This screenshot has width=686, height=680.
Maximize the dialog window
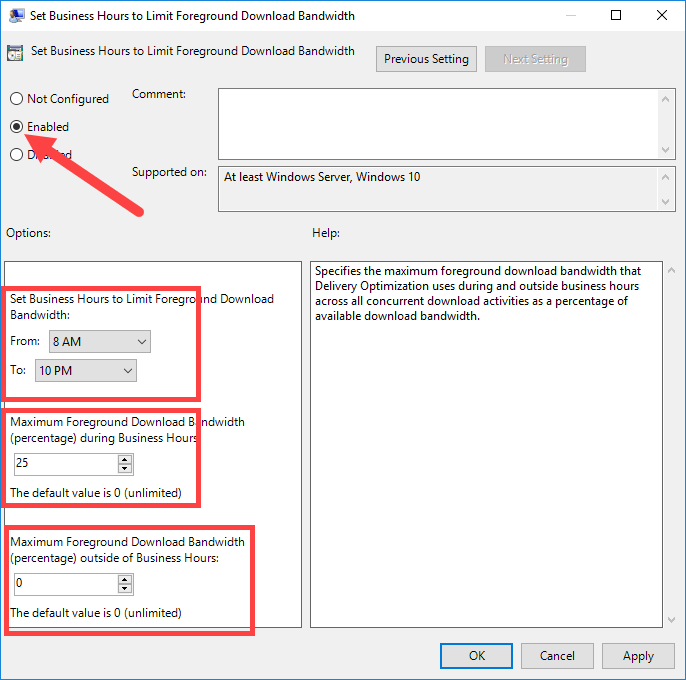tap(616, 15)
